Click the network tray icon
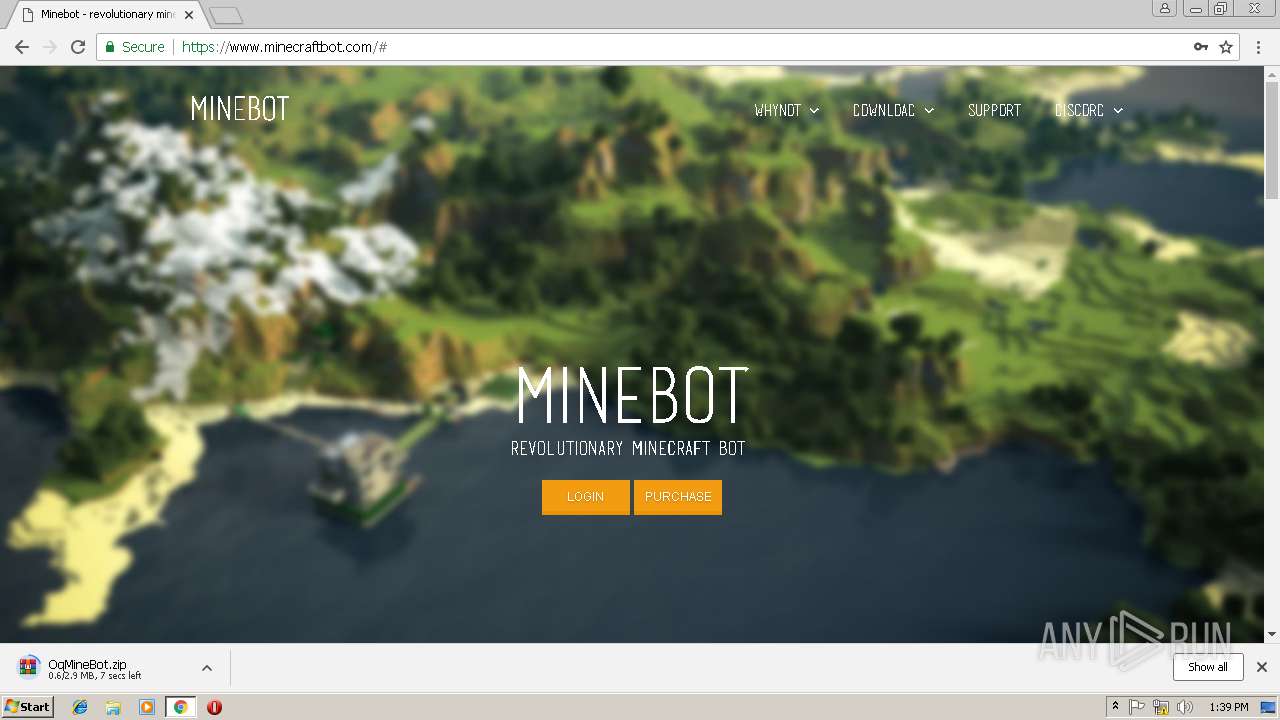1280x720 pixels. (x=1161, y=707)
